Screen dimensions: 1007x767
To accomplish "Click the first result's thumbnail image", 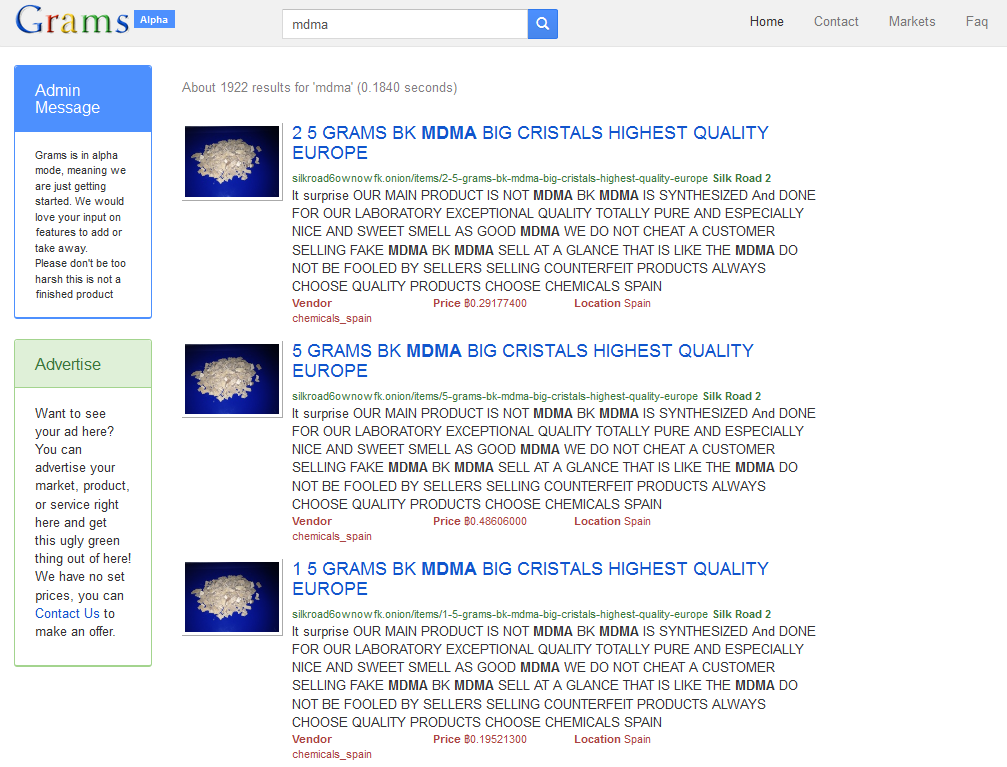I will pos(232,161).
